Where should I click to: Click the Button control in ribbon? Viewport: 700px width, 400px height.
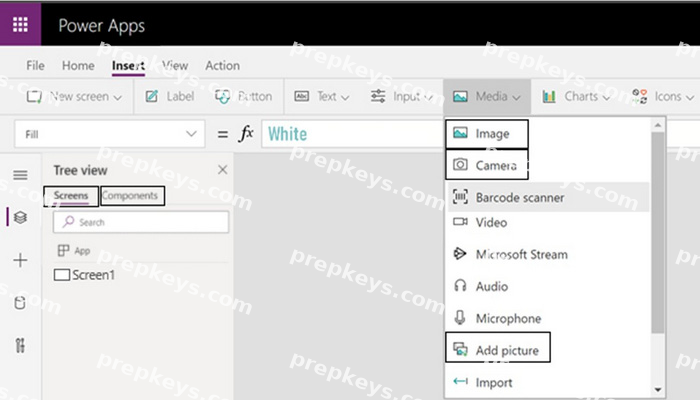[244, 96]
